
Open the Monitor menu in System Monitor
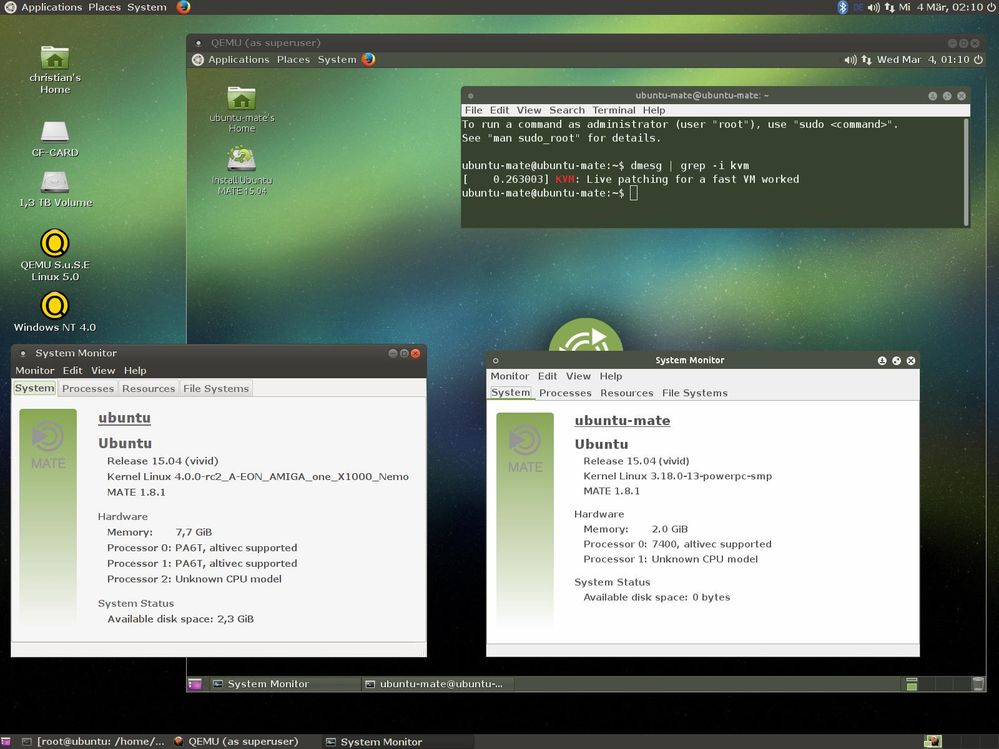point(34,370)
